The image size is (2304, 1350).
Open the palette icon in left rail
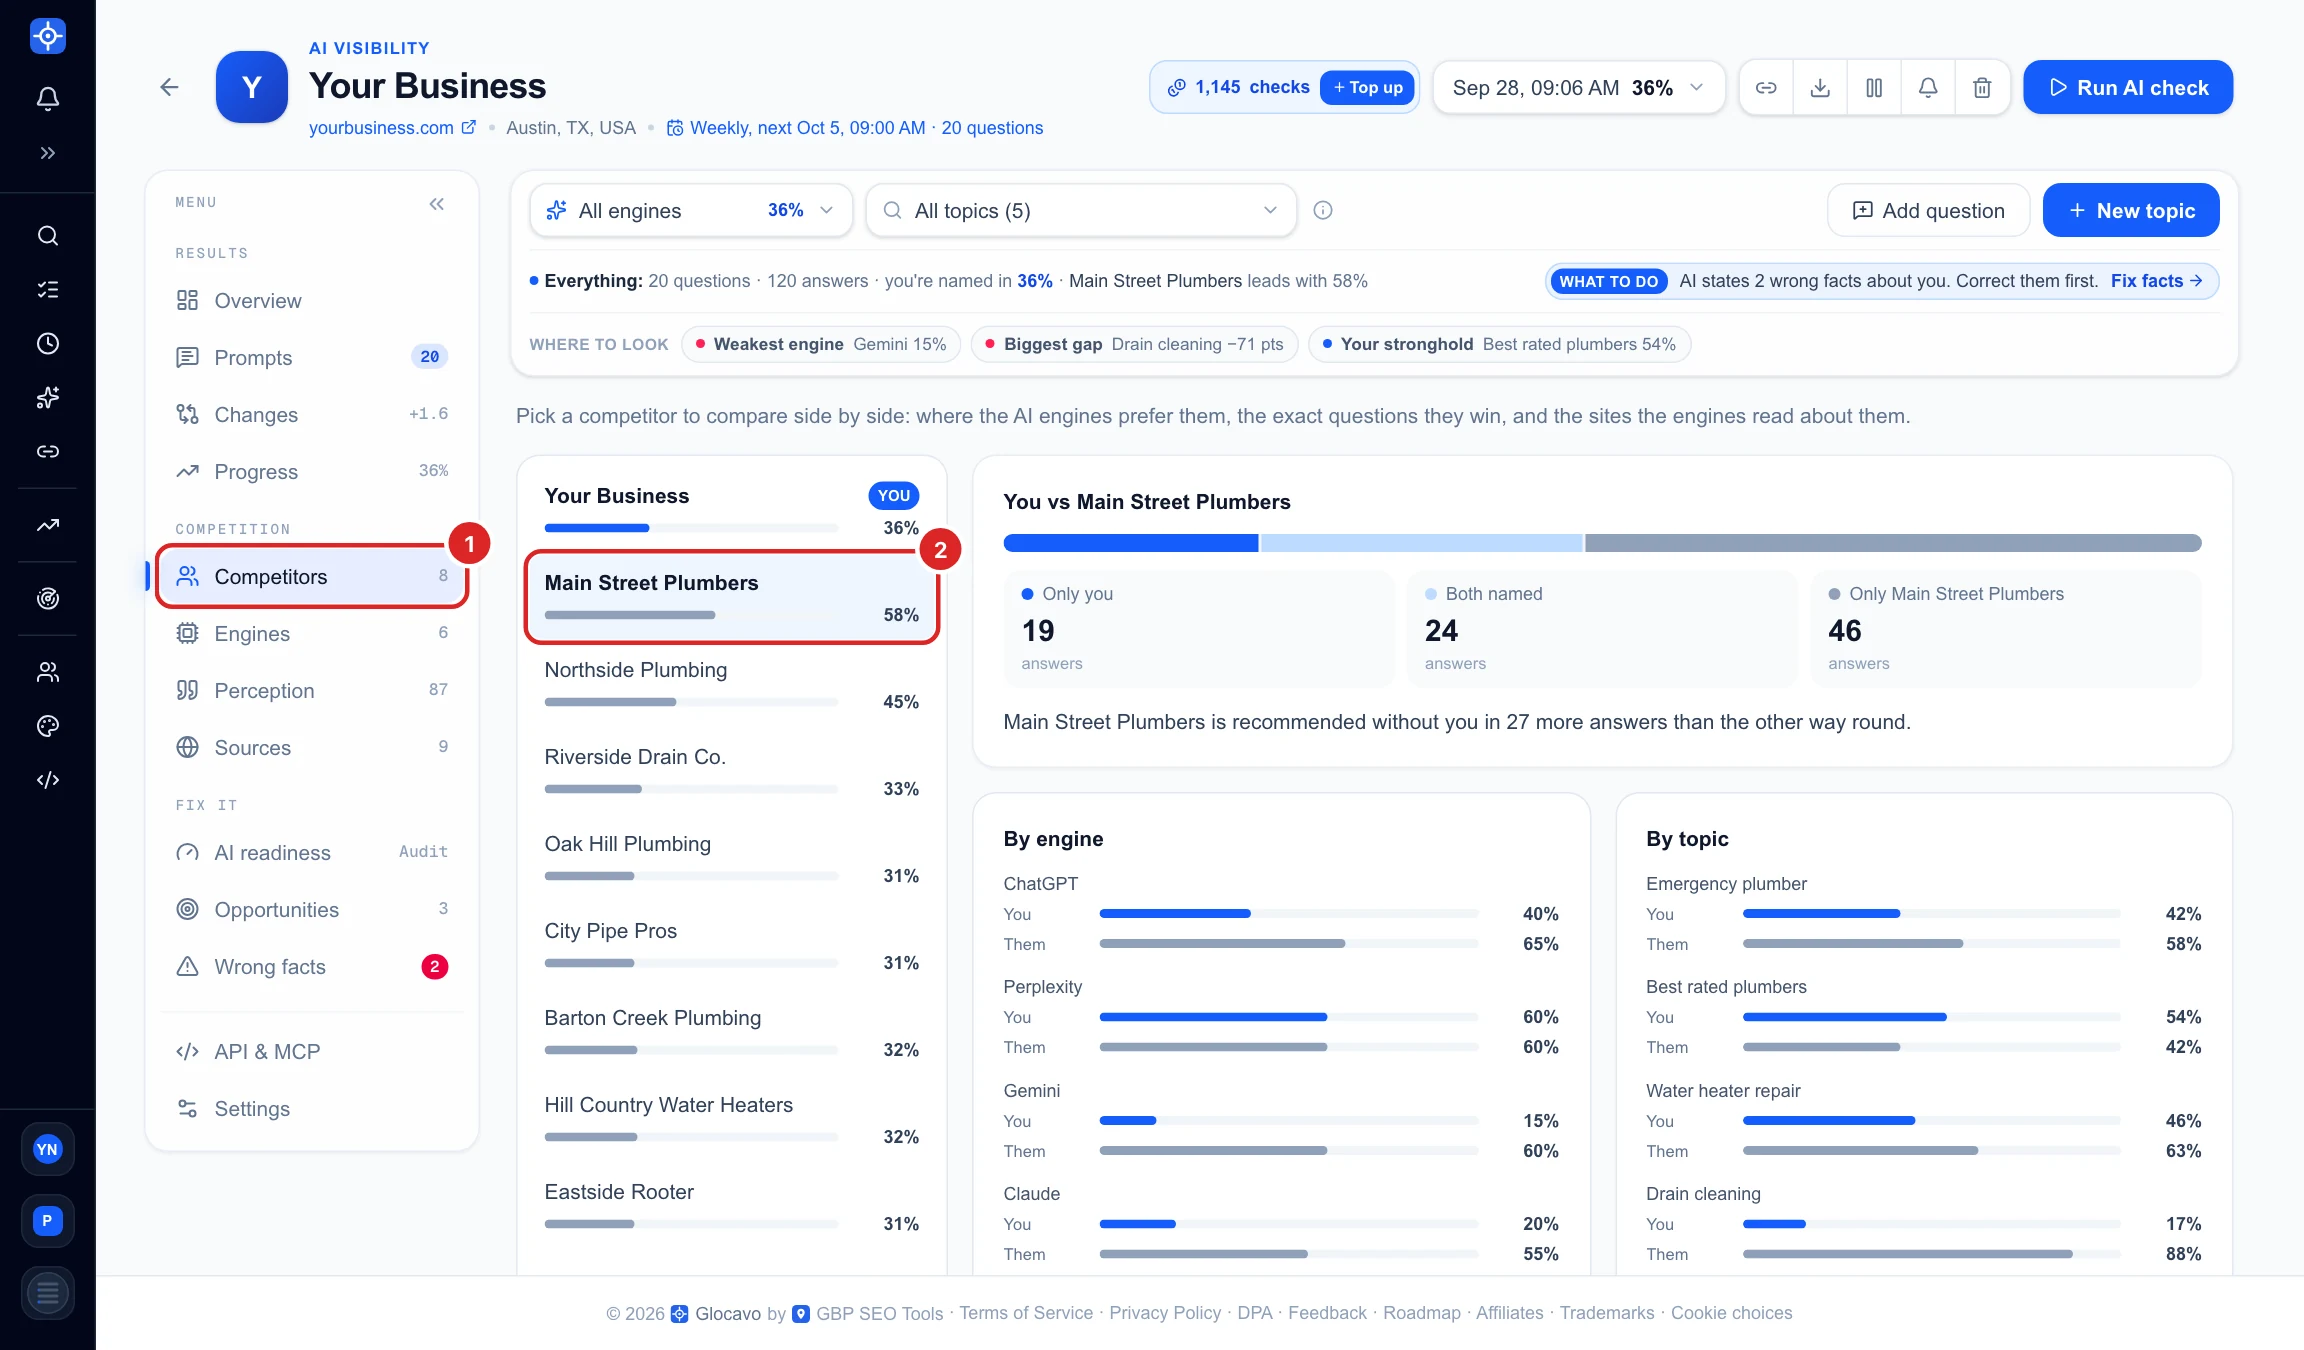(x=47, y=726)
